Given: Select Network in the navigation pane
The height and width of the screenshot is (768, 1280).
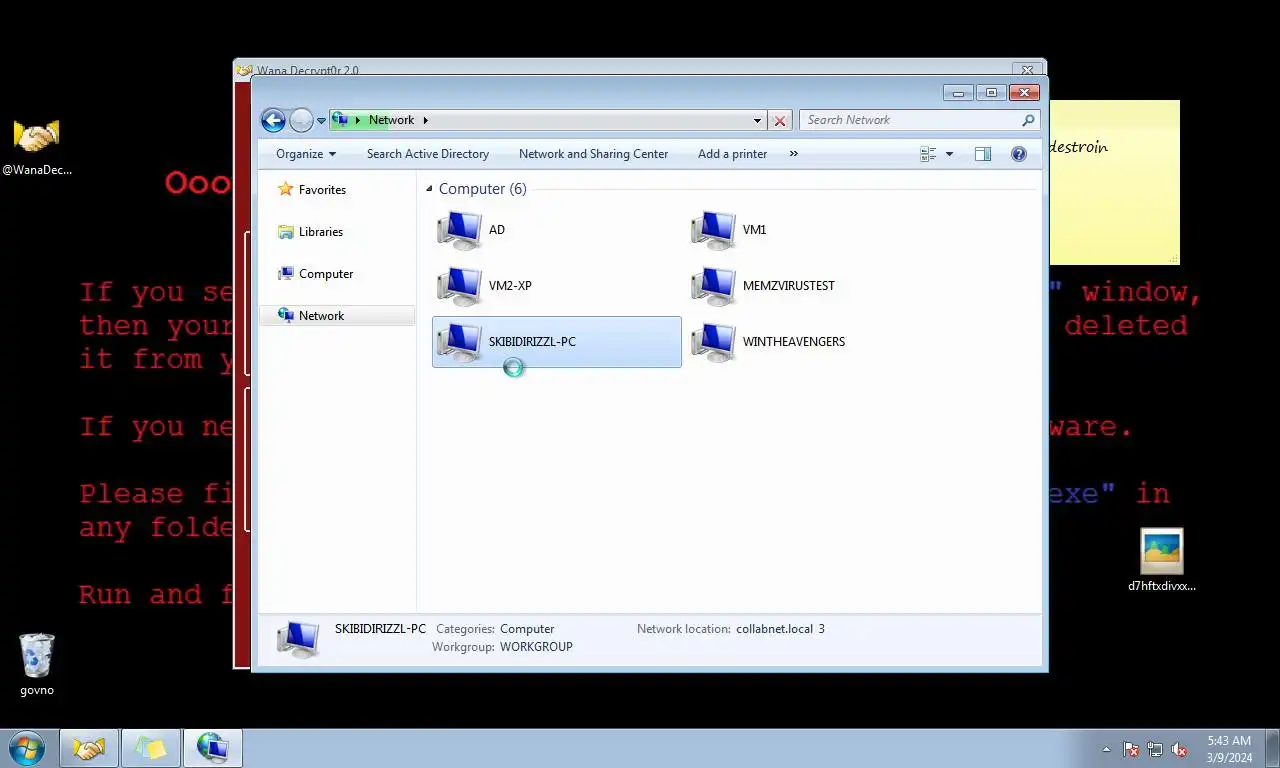Looking at the screenshot, I should (x=337, y=315).
